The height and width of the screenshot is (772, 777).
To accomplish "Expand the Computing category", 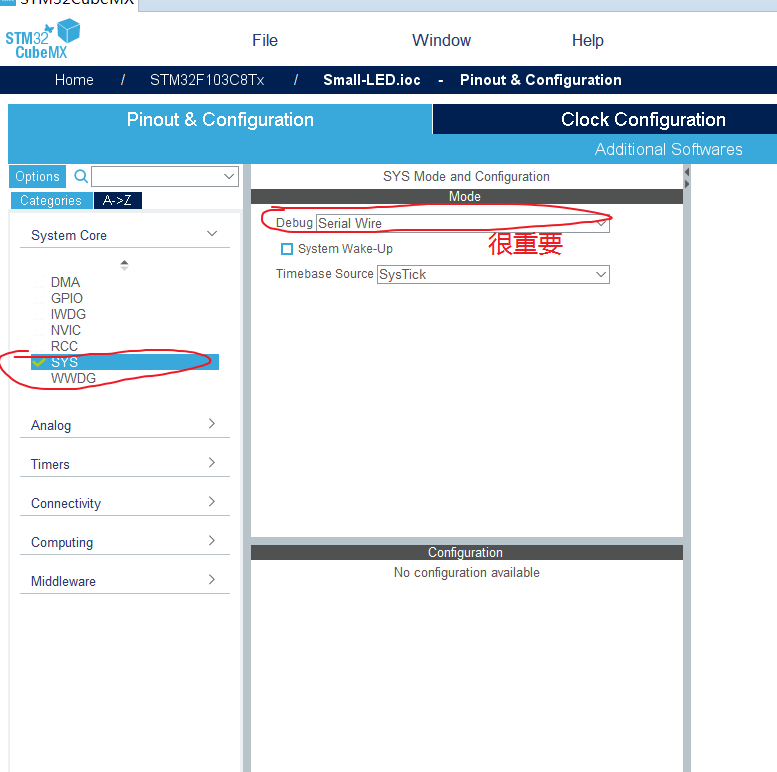I will (125, 542).
